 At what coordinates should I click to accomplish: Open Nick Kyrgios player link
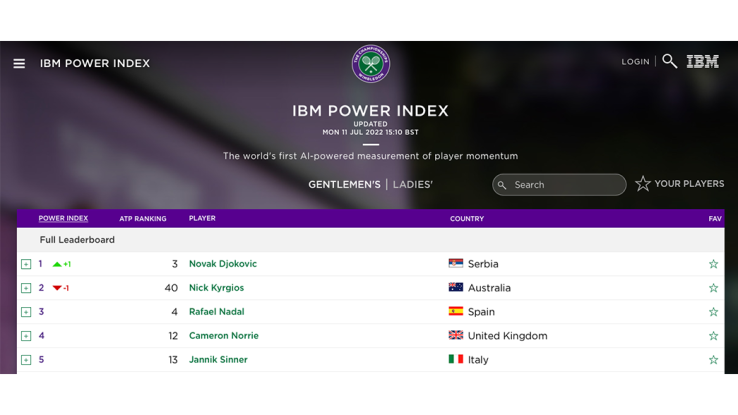pos(217,287)
